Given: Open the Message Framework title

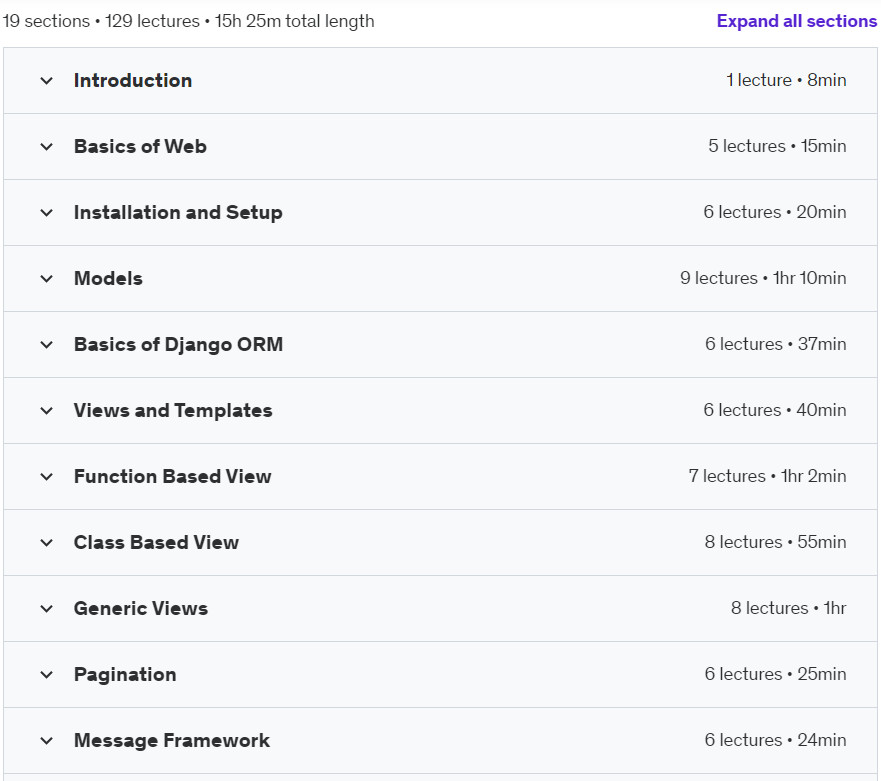Looking at the screenshot, I should click(171, 740).
